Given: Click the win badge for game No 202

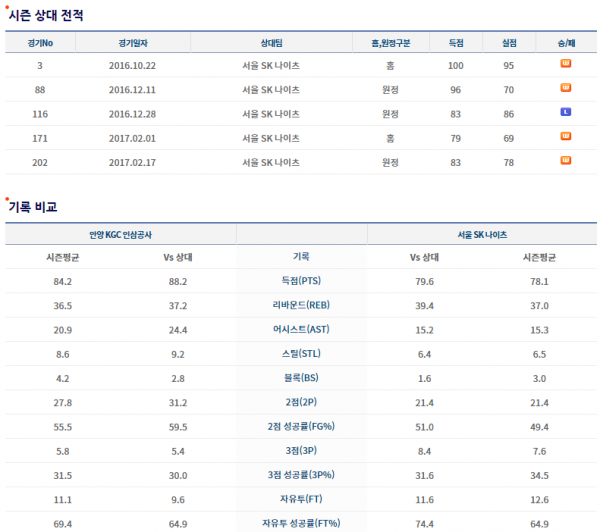Looking at the screenshot, I should tap(566, 160).
